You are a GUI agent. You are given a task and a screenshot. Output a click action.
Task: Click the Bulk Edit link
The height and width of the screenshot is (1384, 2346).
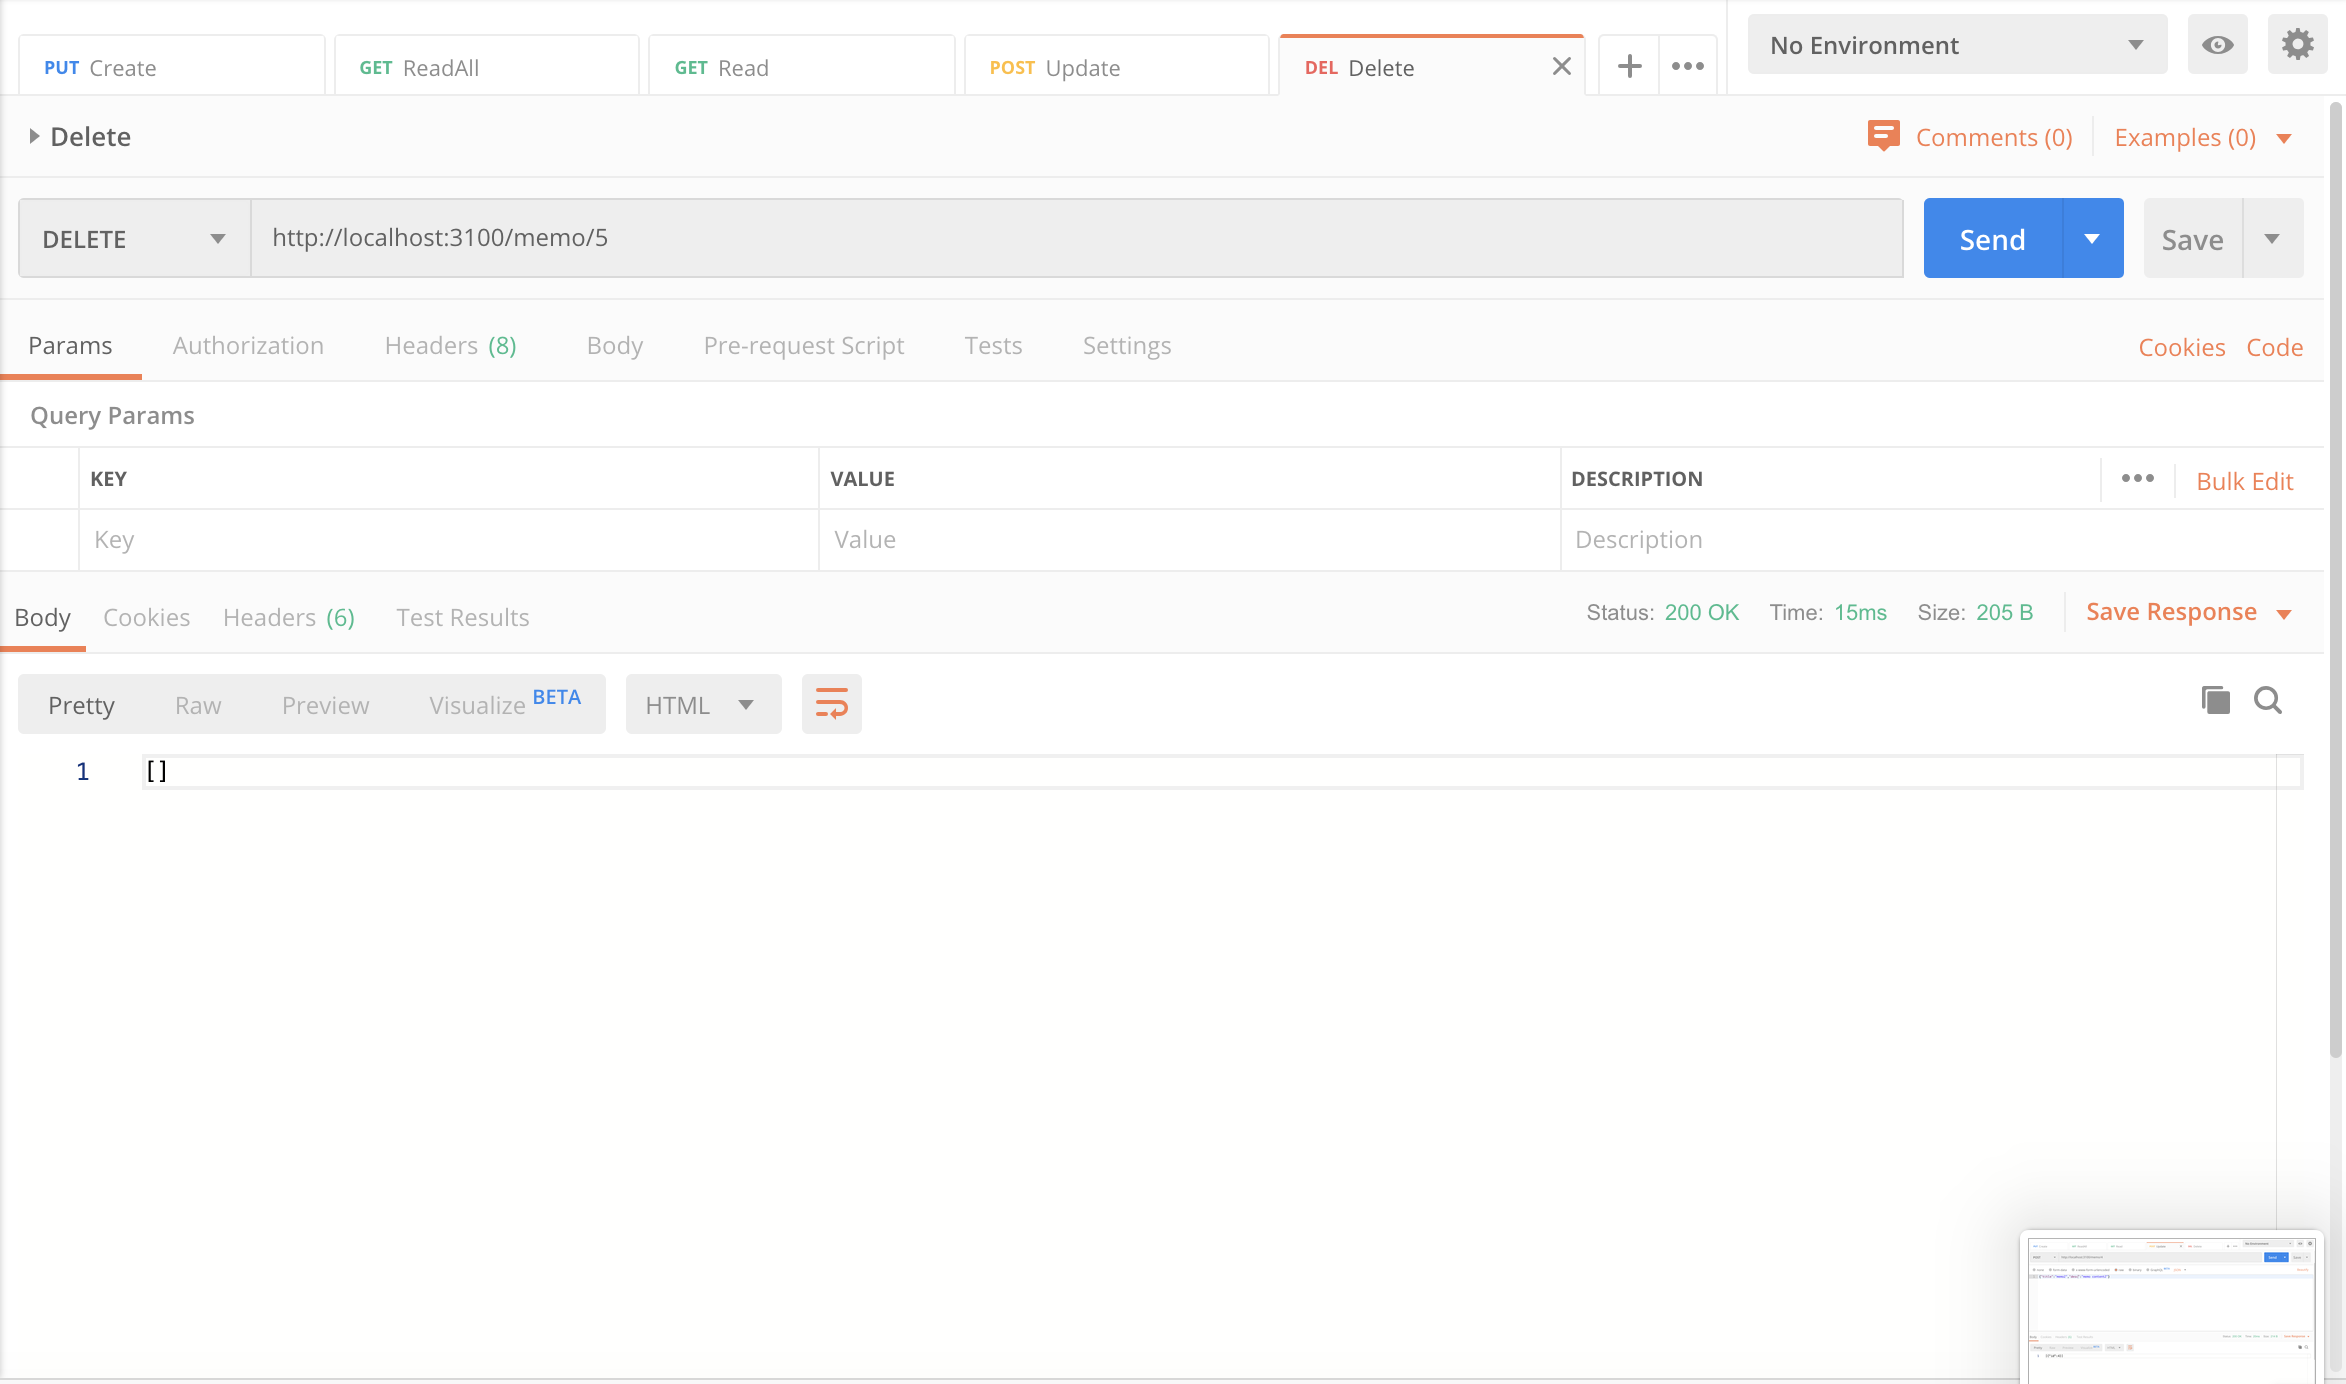[x=2244, y=482]
